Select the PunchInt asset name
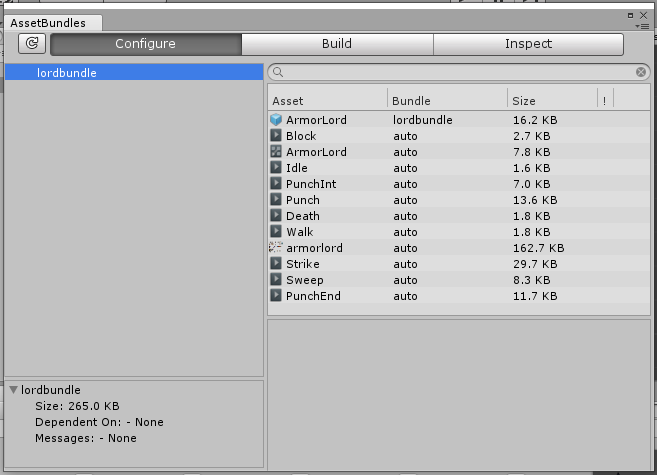Screen dimensions: 657x475 tap(311, 184)
